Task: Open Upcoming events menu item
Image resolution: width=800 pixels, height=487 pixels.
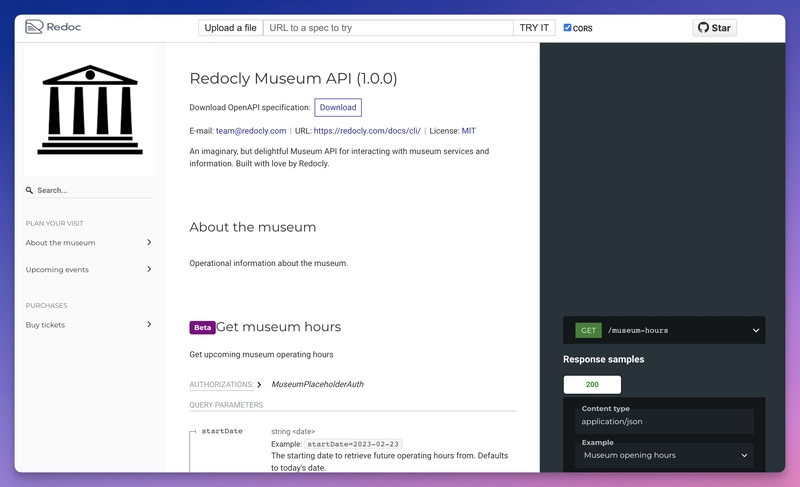Action: 57,270
